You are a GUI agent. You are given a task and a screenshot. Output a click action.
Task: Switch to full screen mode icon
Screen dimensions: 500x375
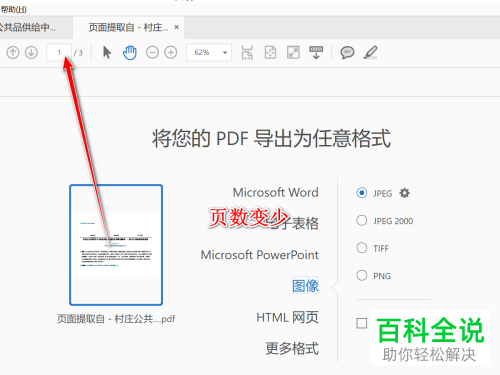pyautogui.click(x=293, y=52)
